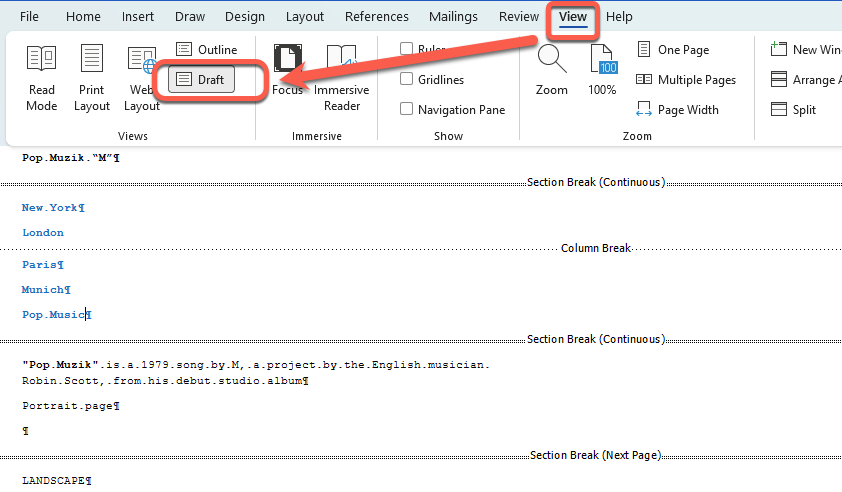
Task: Click the blue Pop Music line
Action: pos(56,315)
